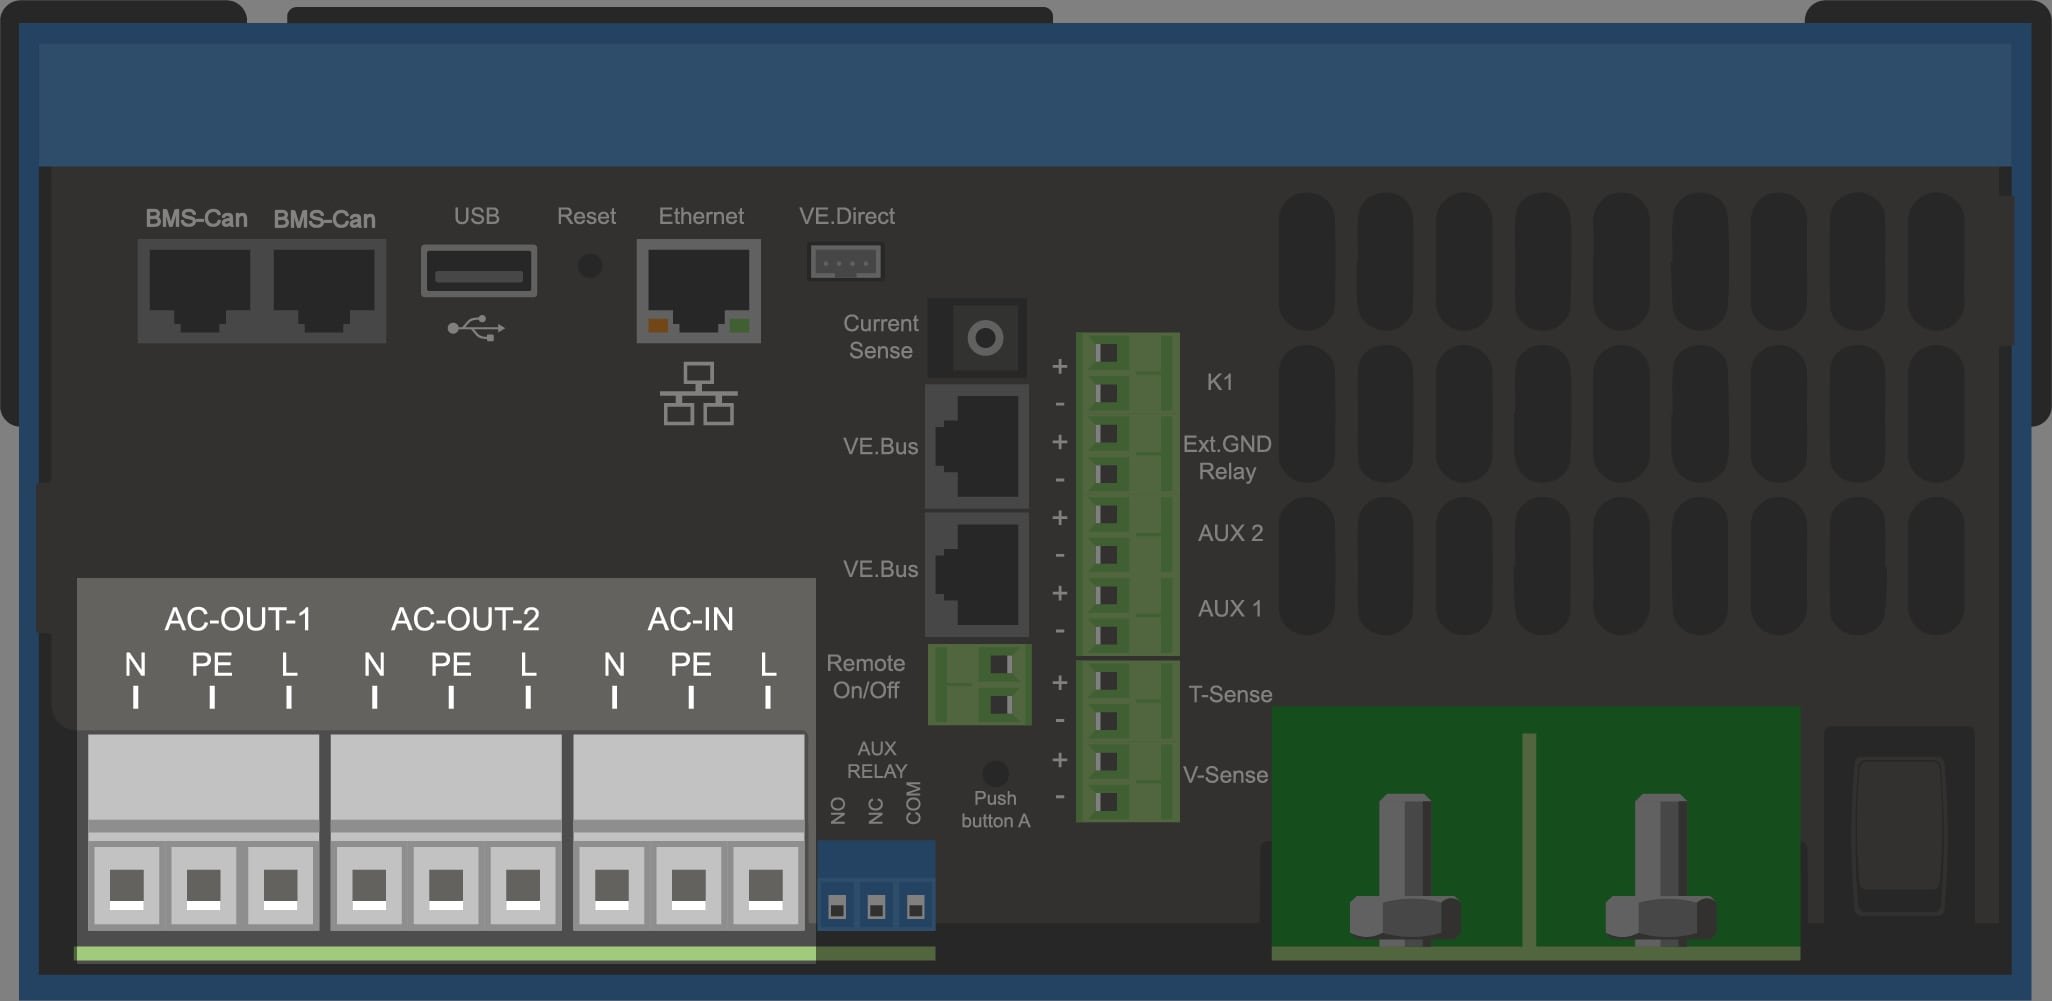This screenshot has height=1001, width=2052.
Task: Click the AC-OUT-2 PE terminal
Action: (x=446, y=887)
